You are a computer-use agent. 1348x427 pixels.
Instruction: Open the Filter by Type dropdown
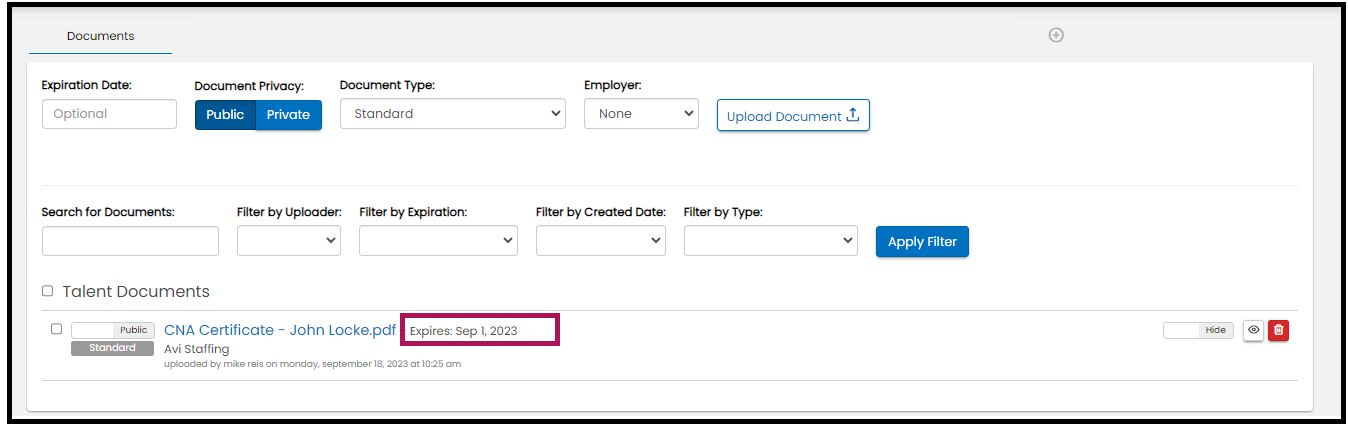(770, 241)
